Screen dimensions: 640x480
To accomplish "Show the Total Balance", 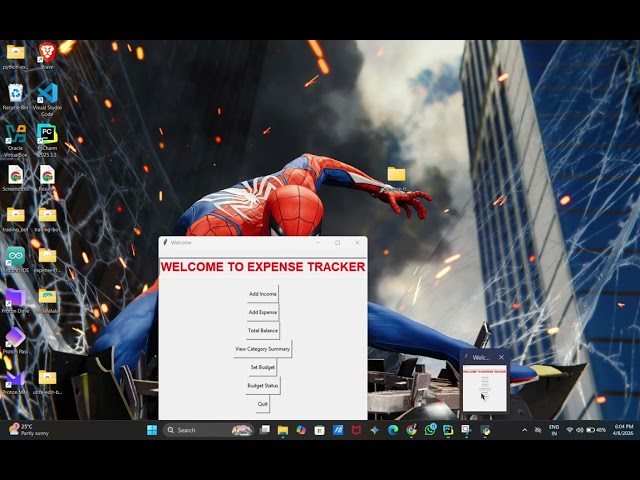I will pos(262,331).
